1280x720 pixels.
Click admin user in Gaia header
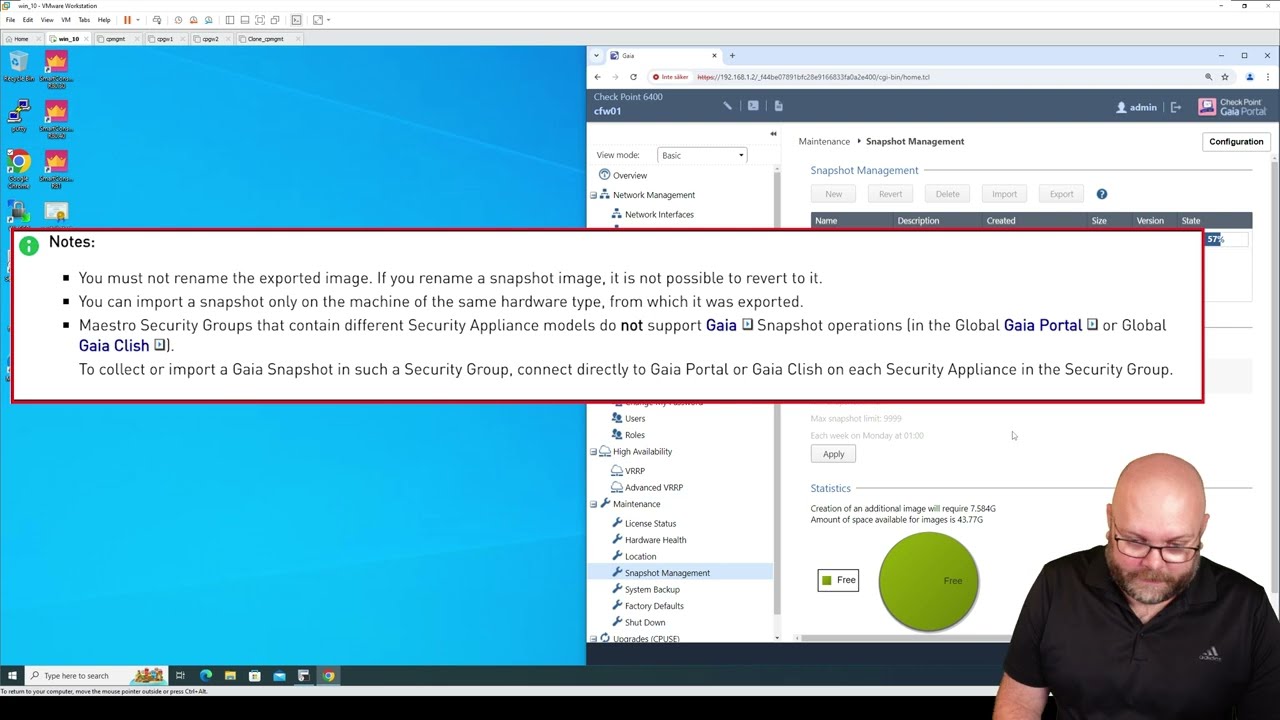1137,107
